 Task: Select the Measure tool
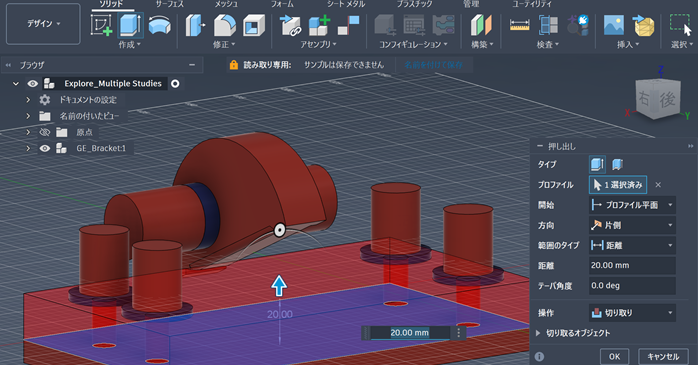coord(519,25)
